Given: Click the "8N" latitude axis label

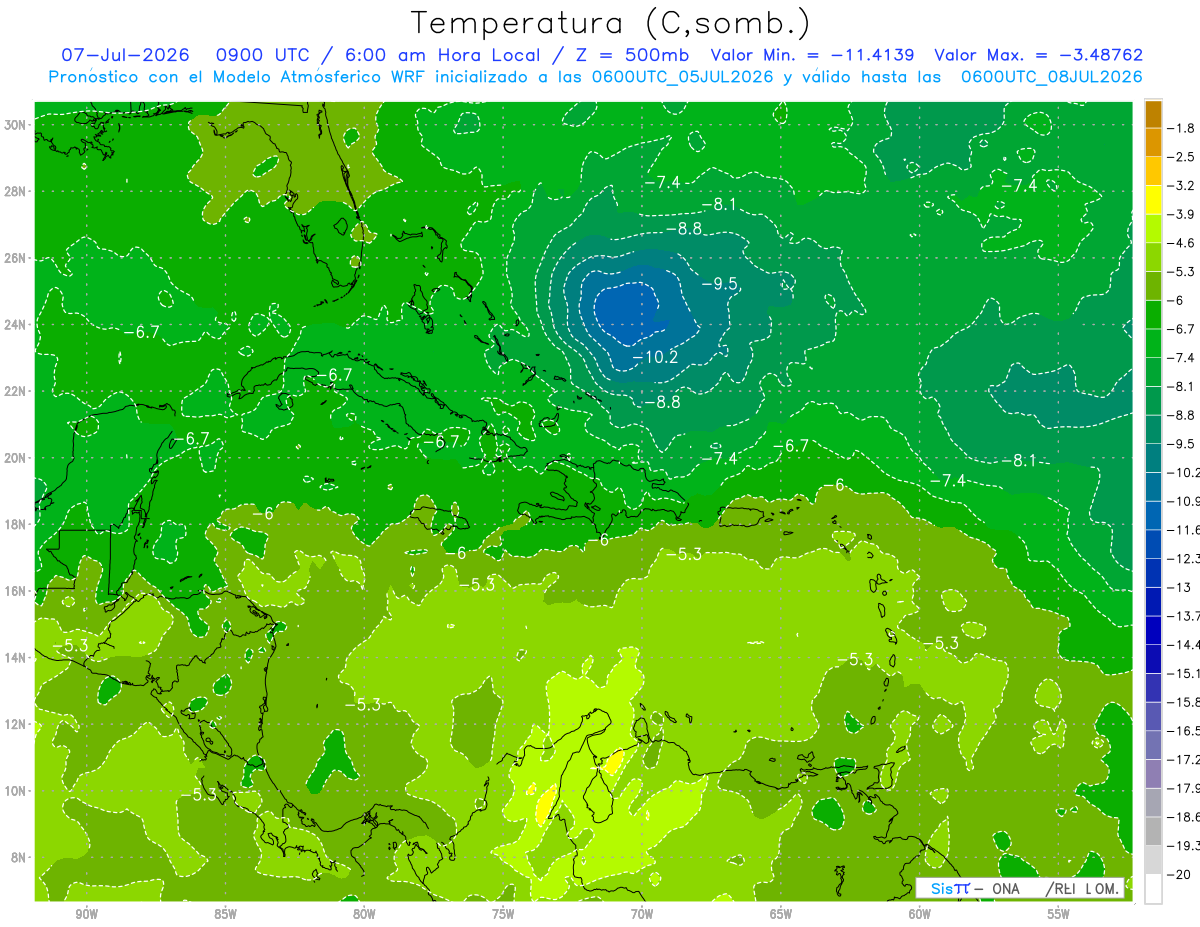Looking at the screenshot, I should pyautogui.click(x=19, y=857).
